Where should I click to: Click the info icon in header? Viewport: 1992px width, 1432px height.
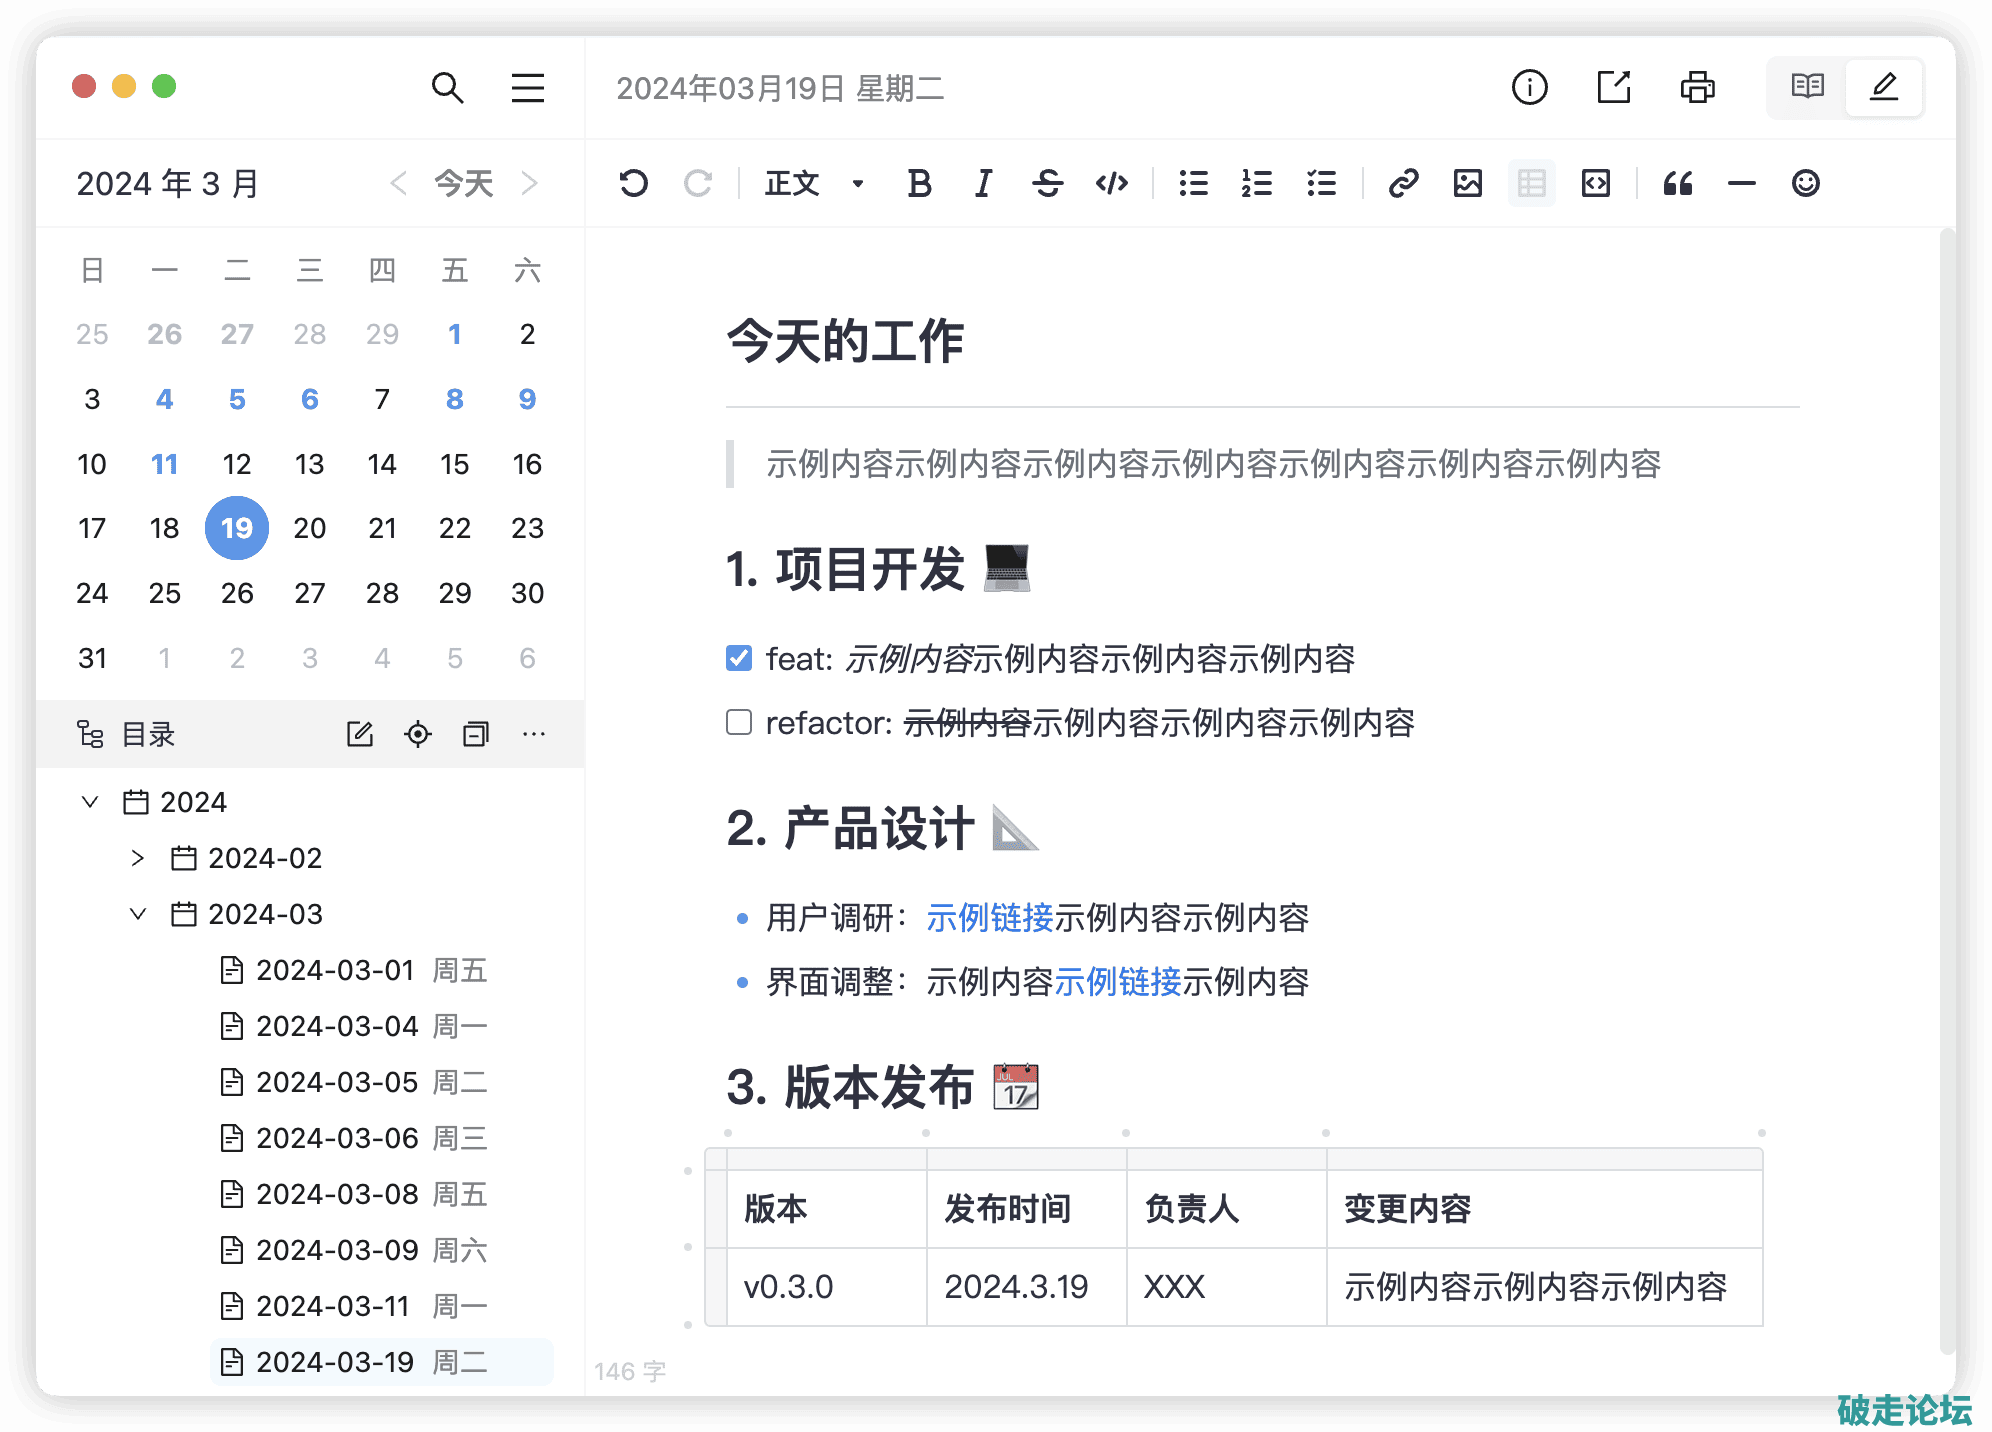coord(1529,88)
